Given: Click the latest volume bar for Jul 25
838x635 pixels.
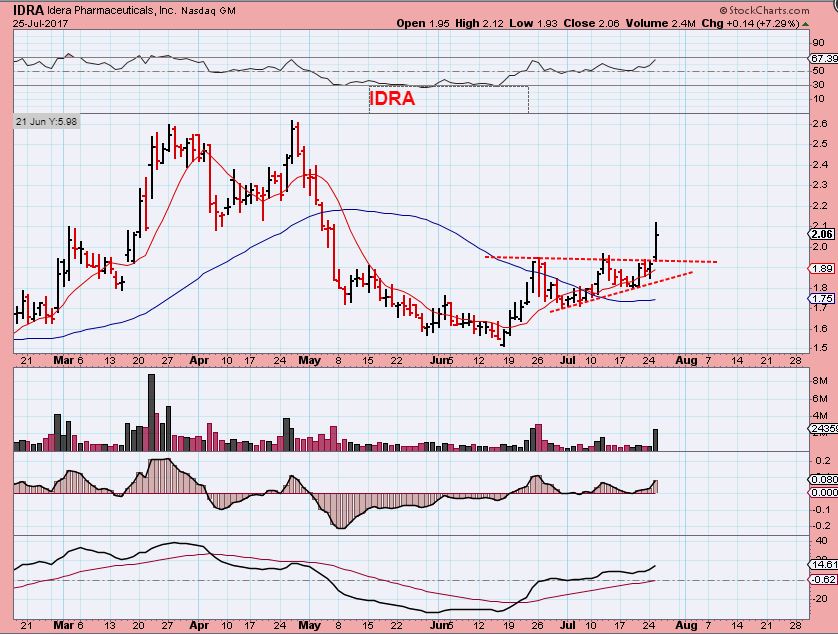Looking at the screenshot, I should click(x=656, y=440).
